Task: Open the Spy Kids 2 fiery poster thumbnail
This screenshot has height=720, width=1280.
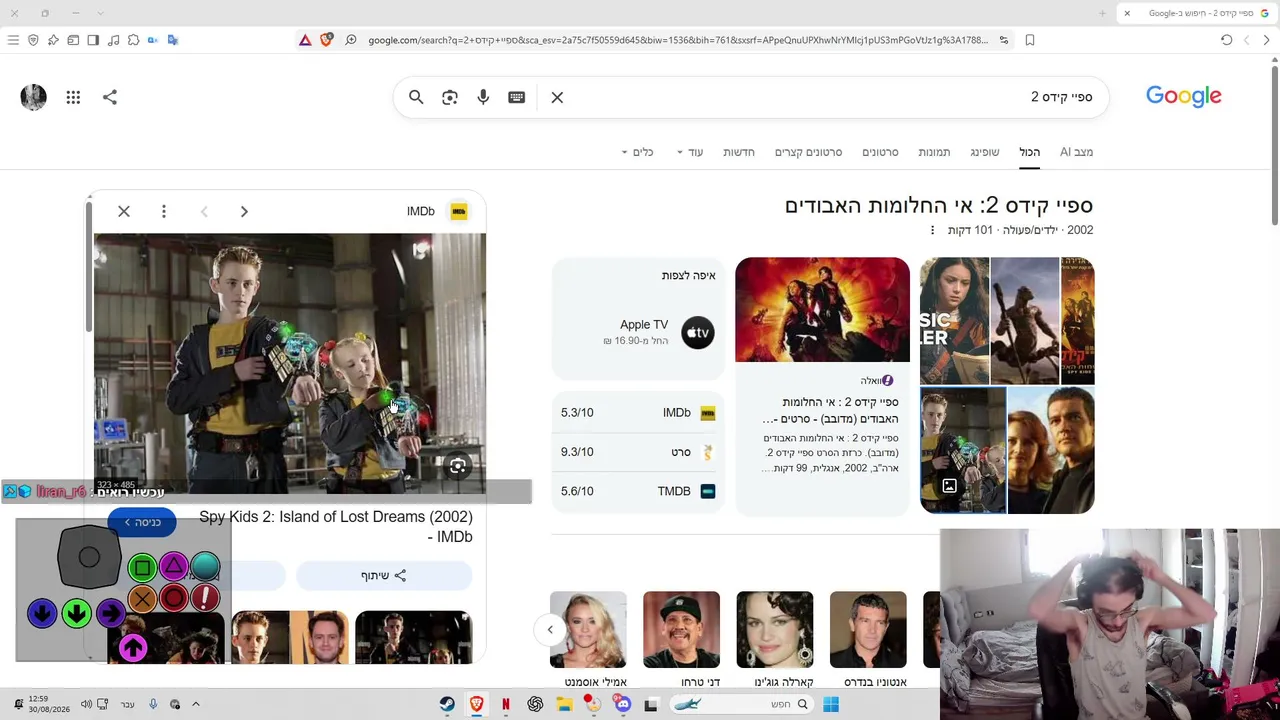Action: 822,310
